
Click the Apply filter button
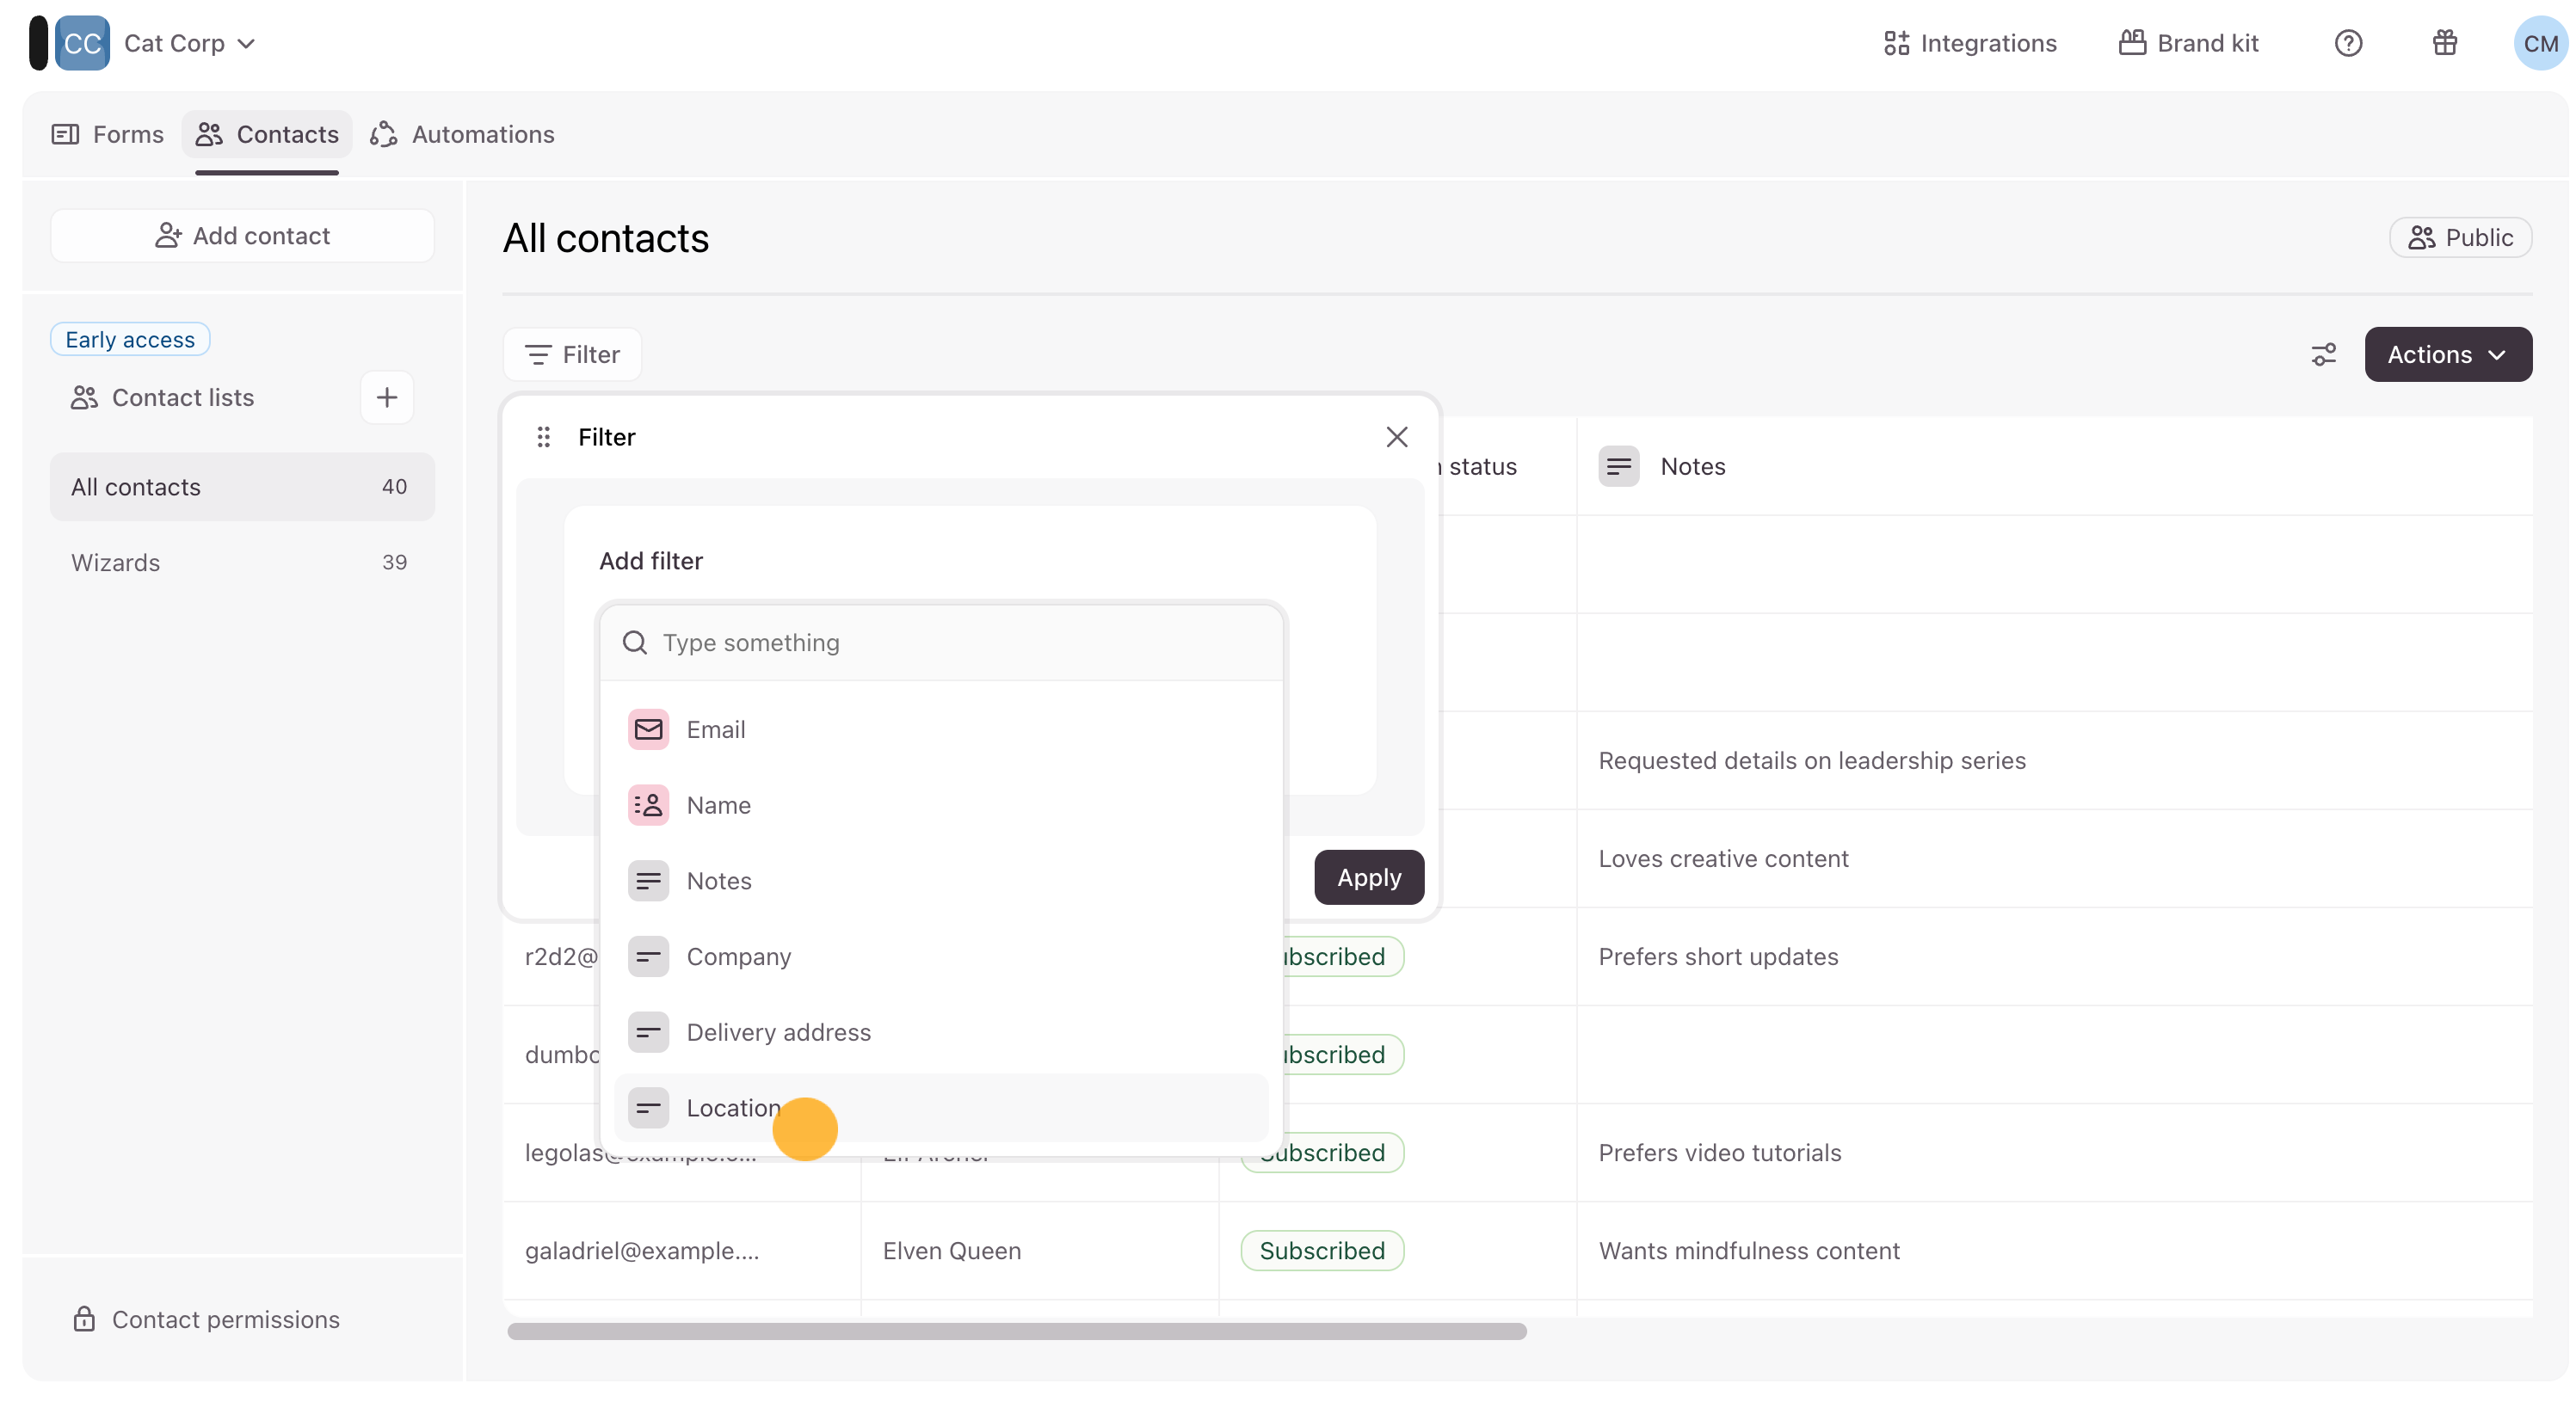(1368, 877)
